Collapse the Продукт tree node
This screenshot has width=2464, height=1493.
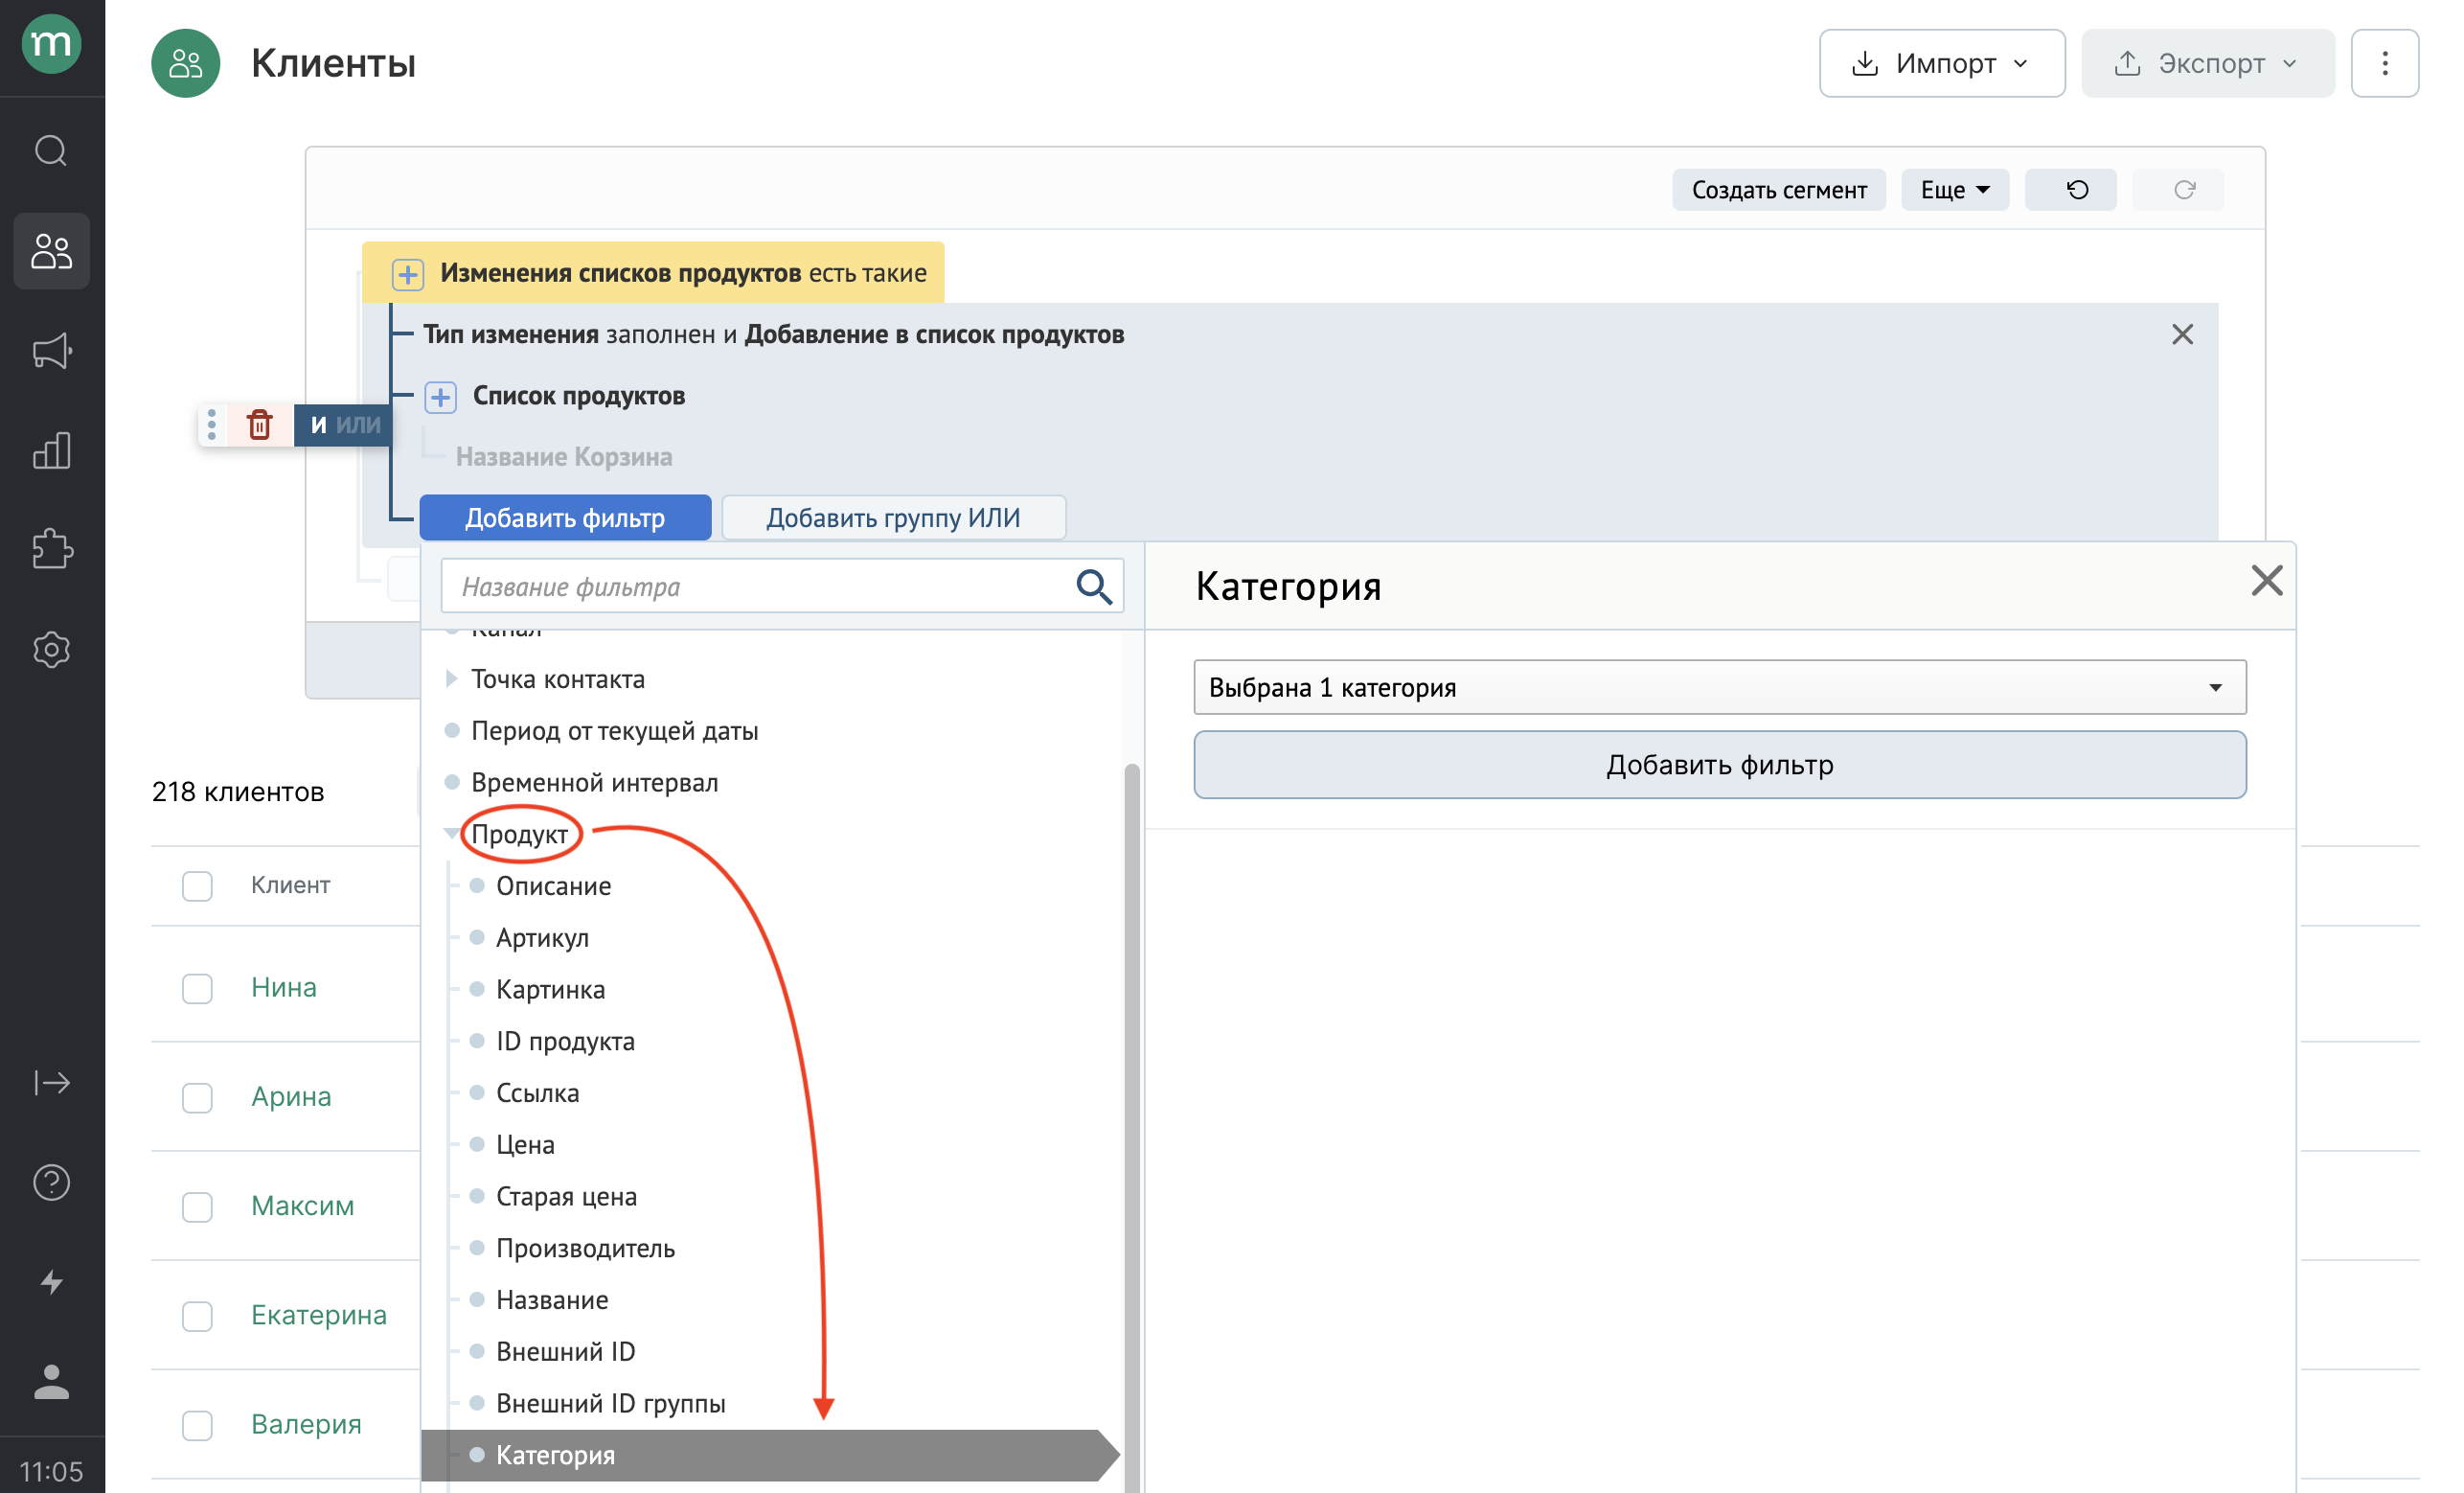(x=451, y=833)
